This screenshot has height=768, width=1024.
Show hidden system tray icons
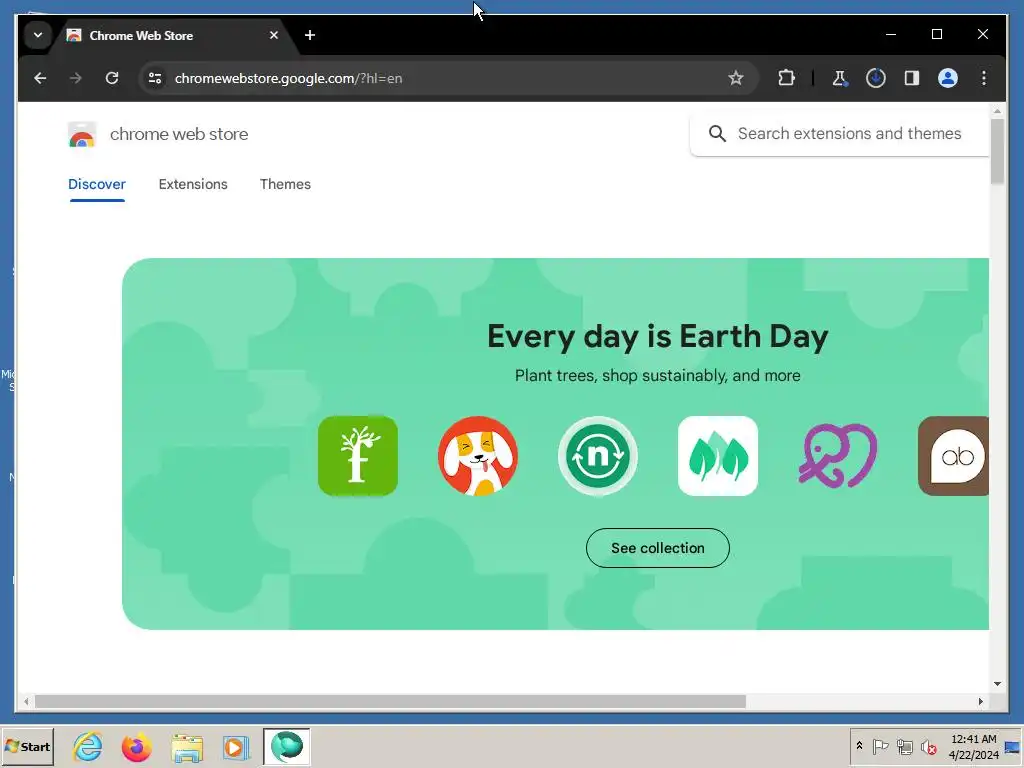[859, 746]
